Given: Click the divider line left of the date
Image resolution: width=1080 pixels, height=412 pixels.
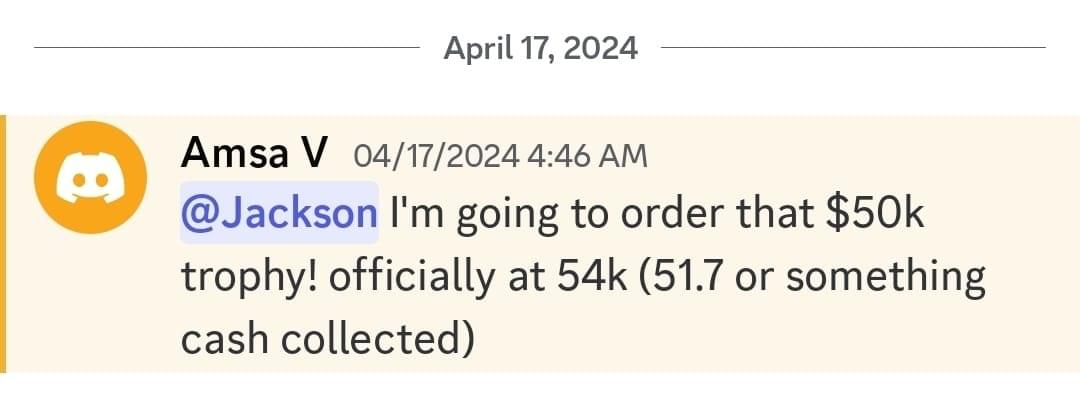Looking at the screenshot, I should pyautogui.click(x=227, y=47).
